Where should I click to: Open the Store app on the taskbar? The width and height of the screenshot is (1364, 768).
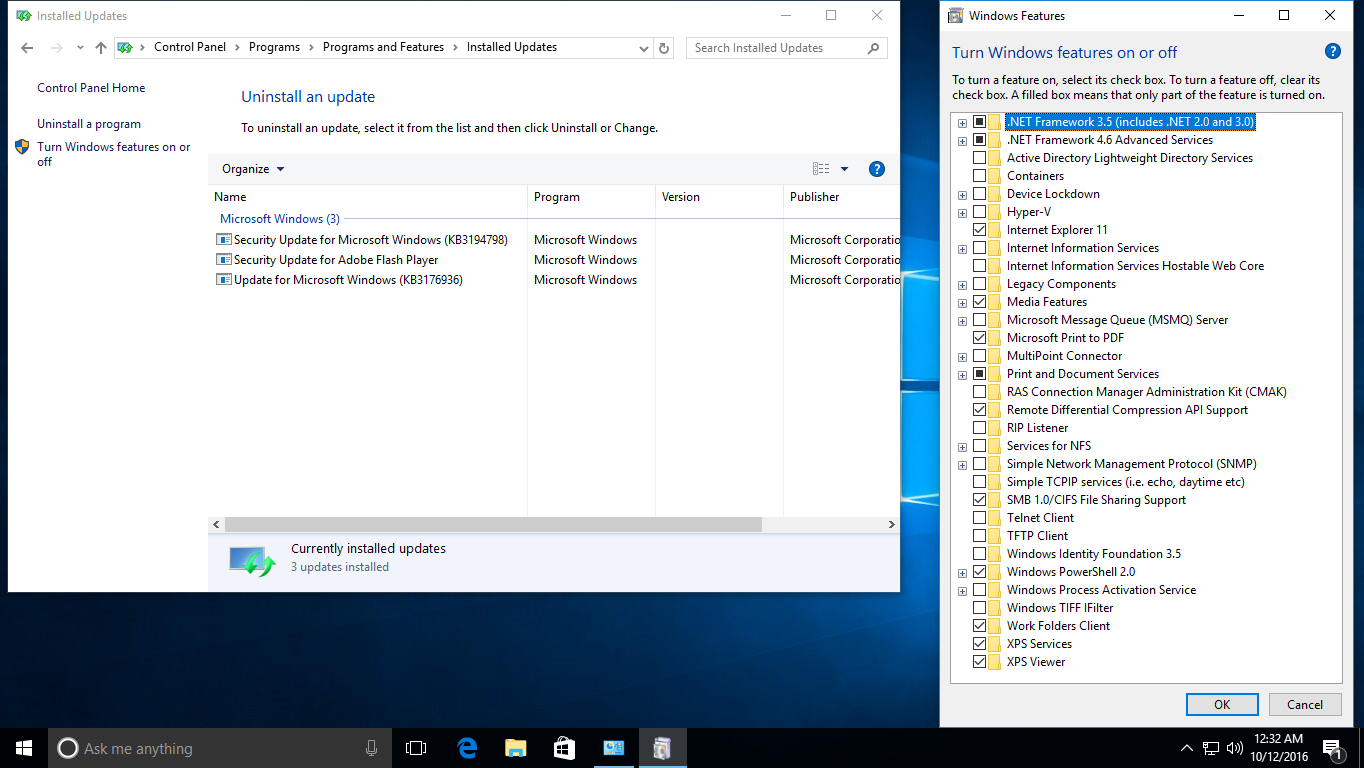point(565,748)
